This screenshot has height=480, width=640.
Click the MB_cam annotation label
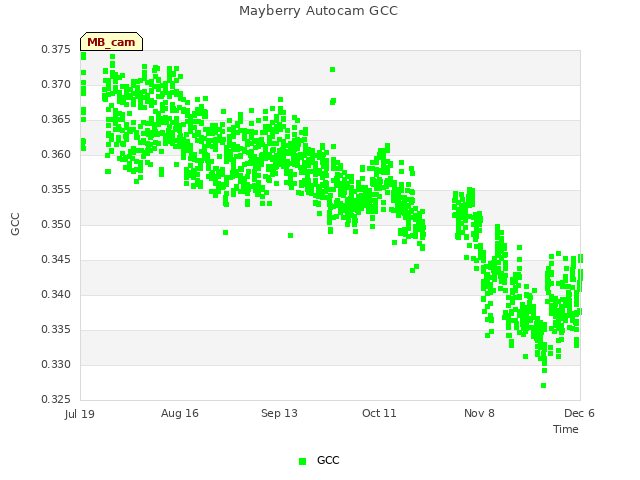click(x=111, y=42)
